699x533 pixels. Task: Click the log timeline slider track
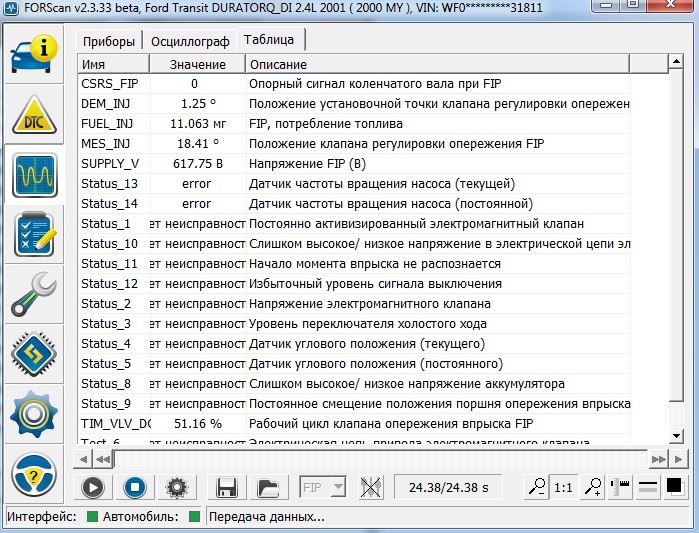[381, 459]
